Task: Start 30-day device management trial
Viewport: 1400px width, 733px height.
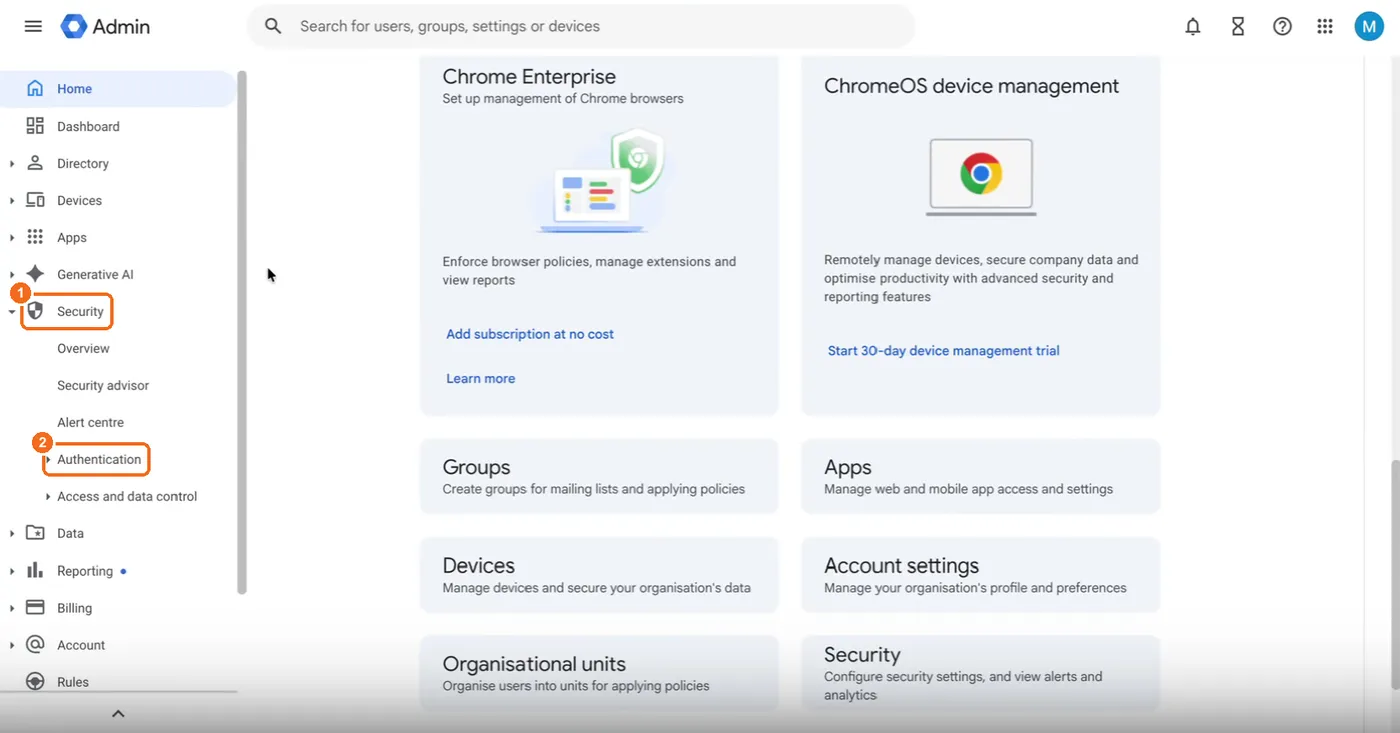Action: (944, 351)
